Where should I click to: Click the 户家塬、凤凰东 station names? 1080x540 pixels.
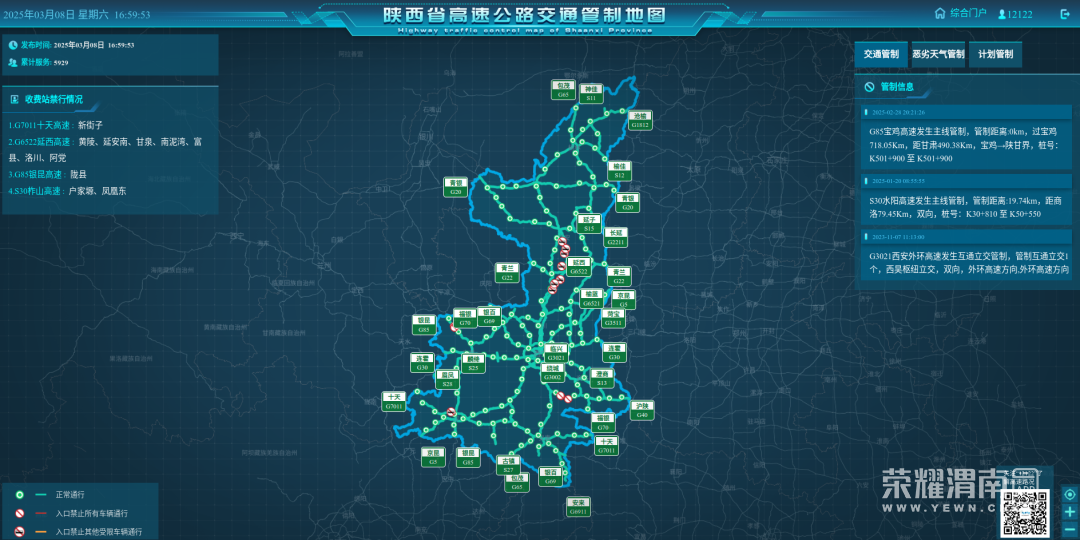(x=98, y=191)
